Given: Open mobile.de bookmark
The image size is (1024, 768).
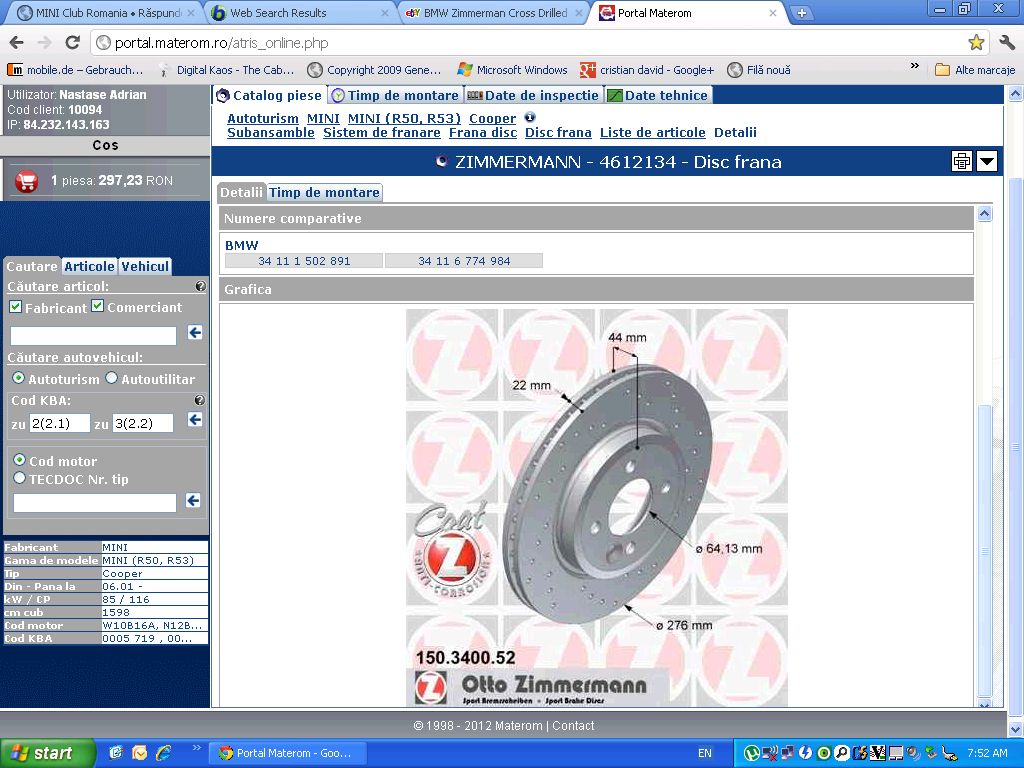Looking at the screenshot, I should [75, 70].
